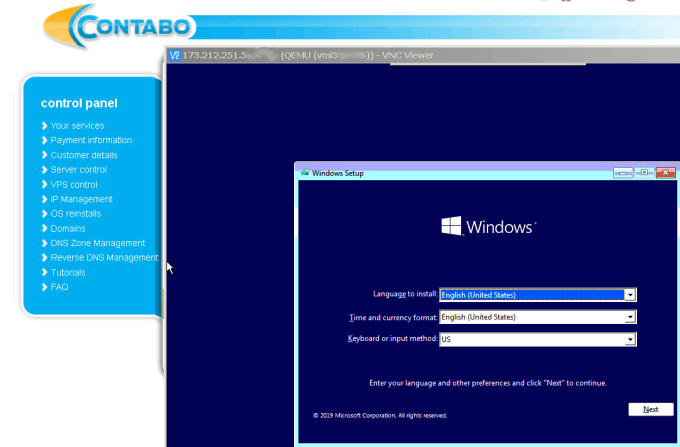Open the Language to install dropdown
Viewport: 680px width, 447px height.
coord(538,295)
